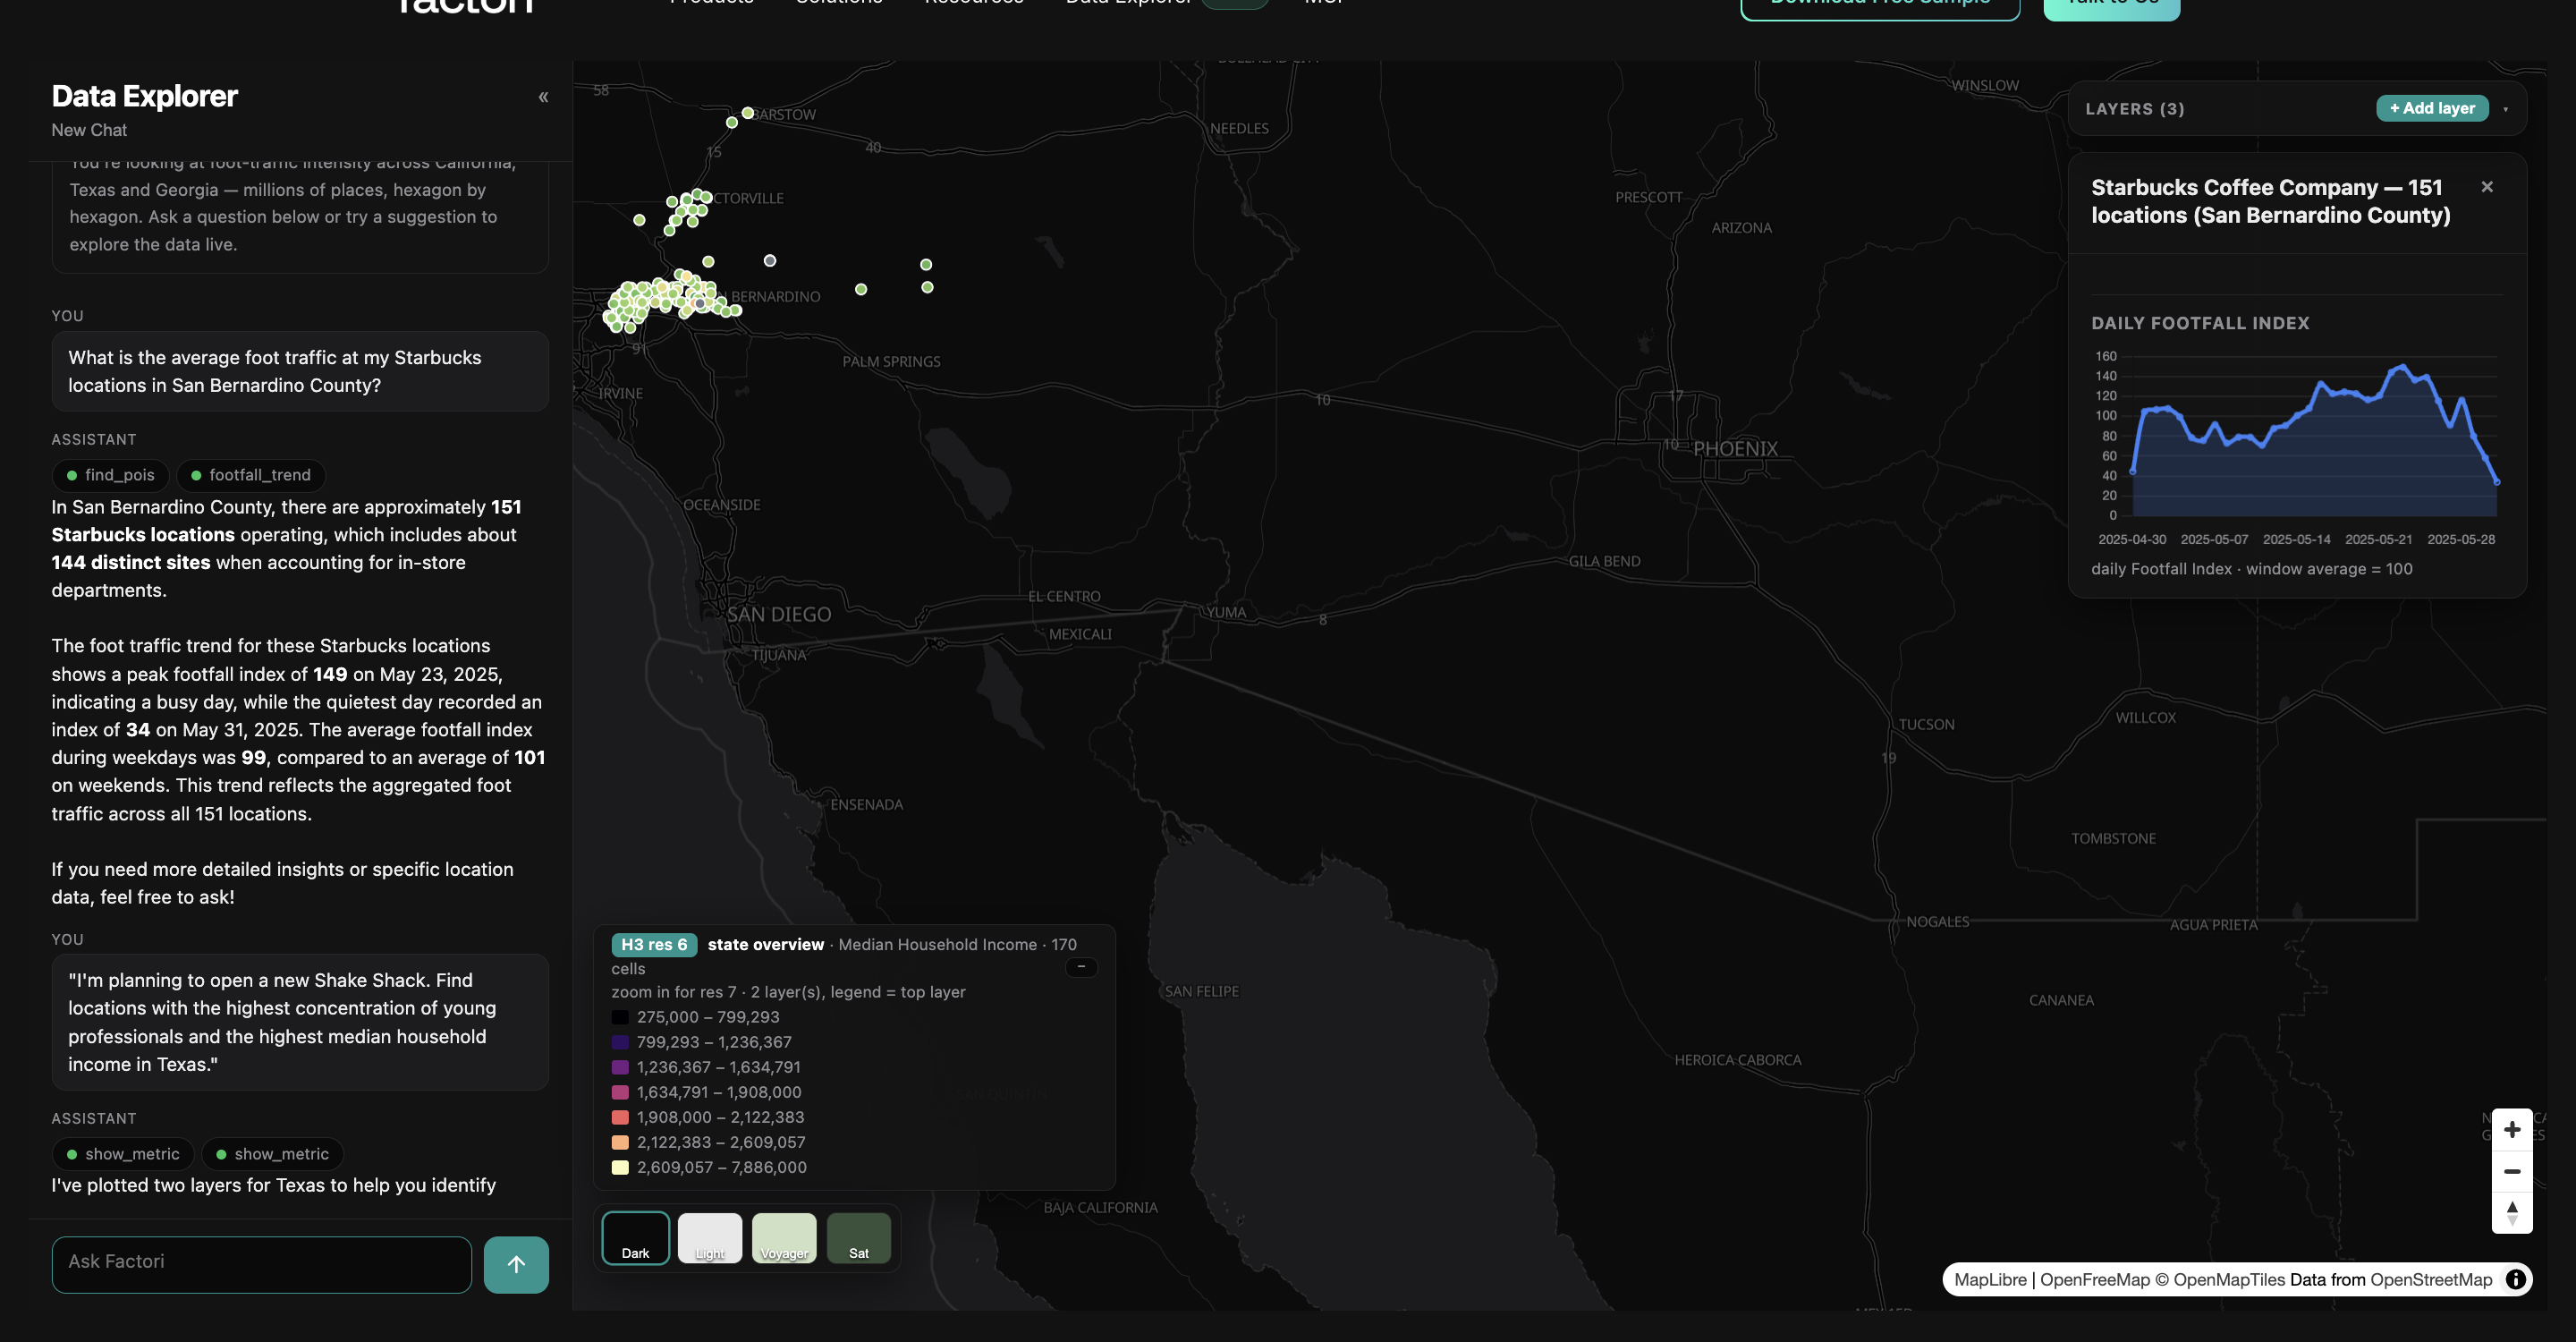Open the OpenStreetMap attribution link

click(x=2431, y=1280)
